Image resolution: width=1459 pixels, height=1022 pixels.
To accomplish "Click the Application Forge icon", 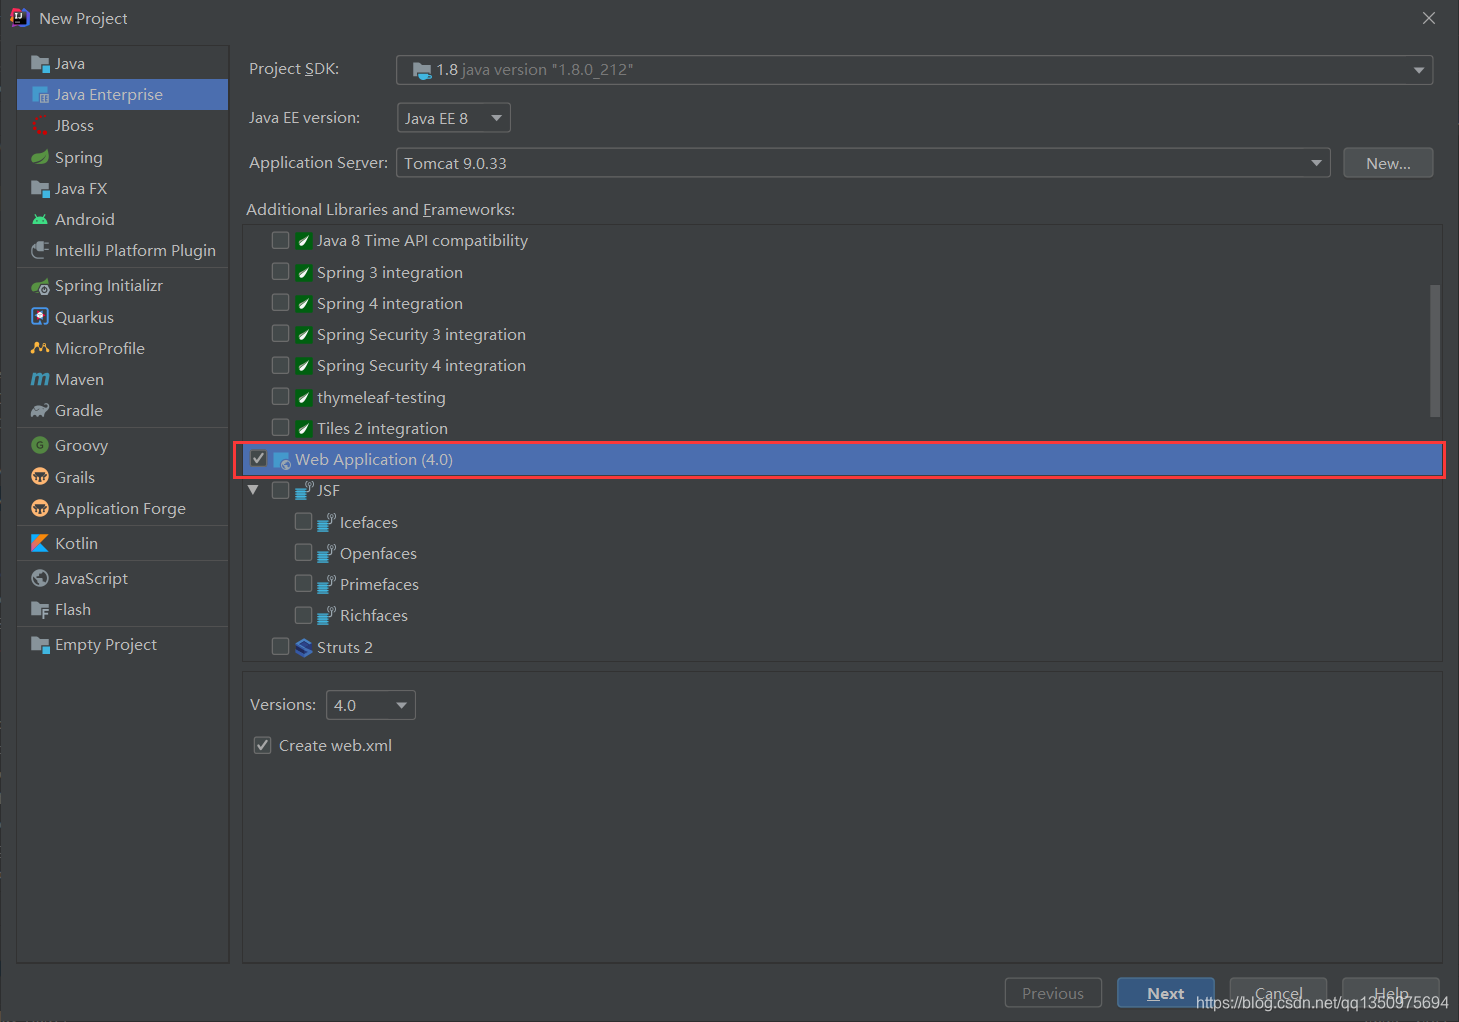I will click(40, 508).
